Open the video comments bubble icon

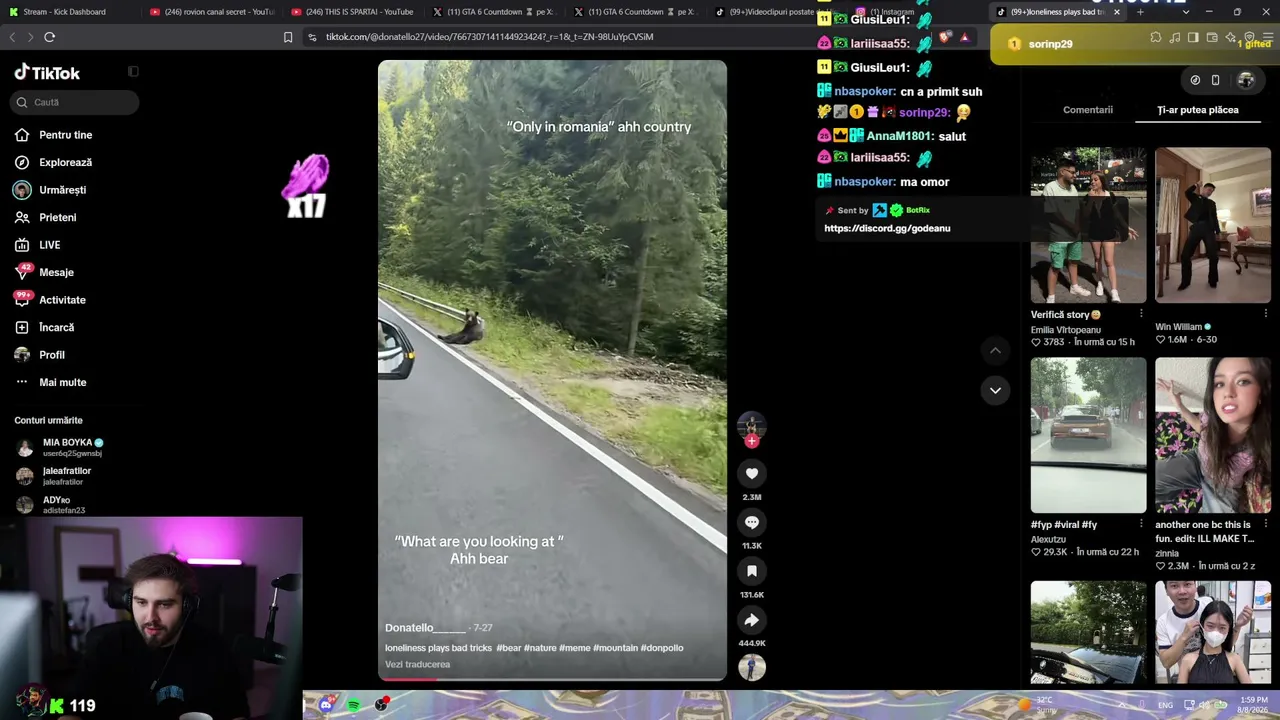point(752,522)
